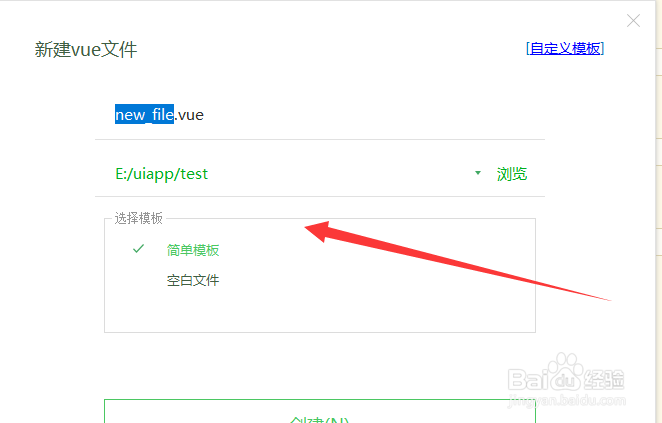Select the 简单模板 template

193,250
